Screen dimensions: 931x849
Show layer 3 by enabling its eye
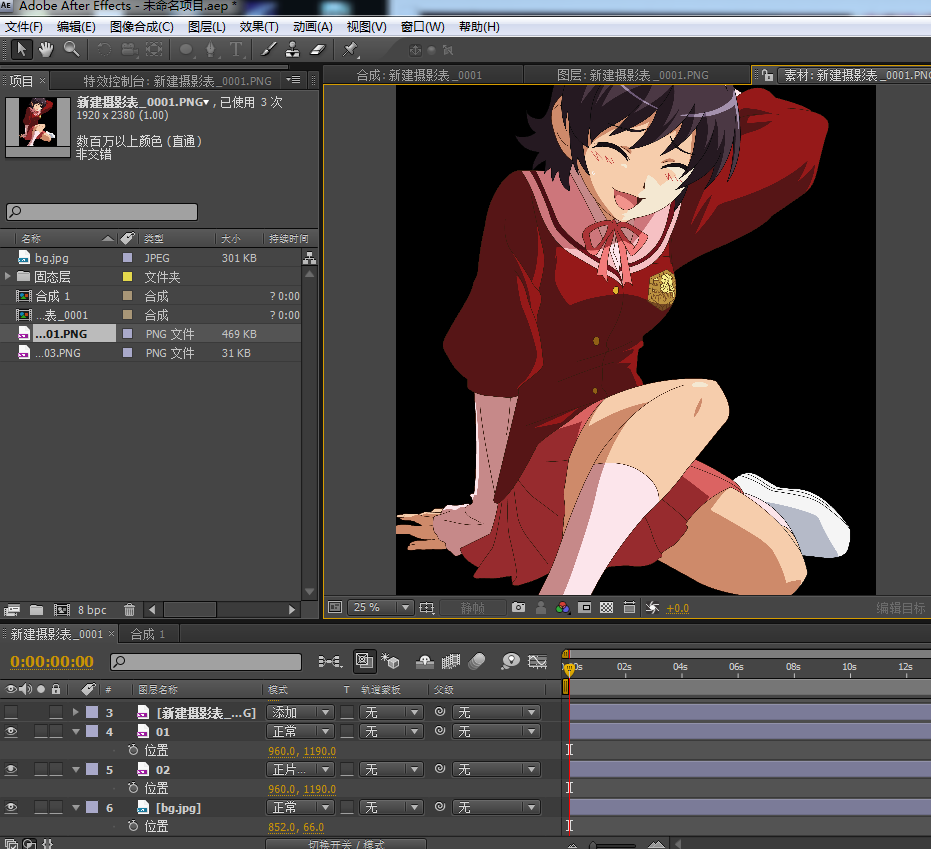11,712
